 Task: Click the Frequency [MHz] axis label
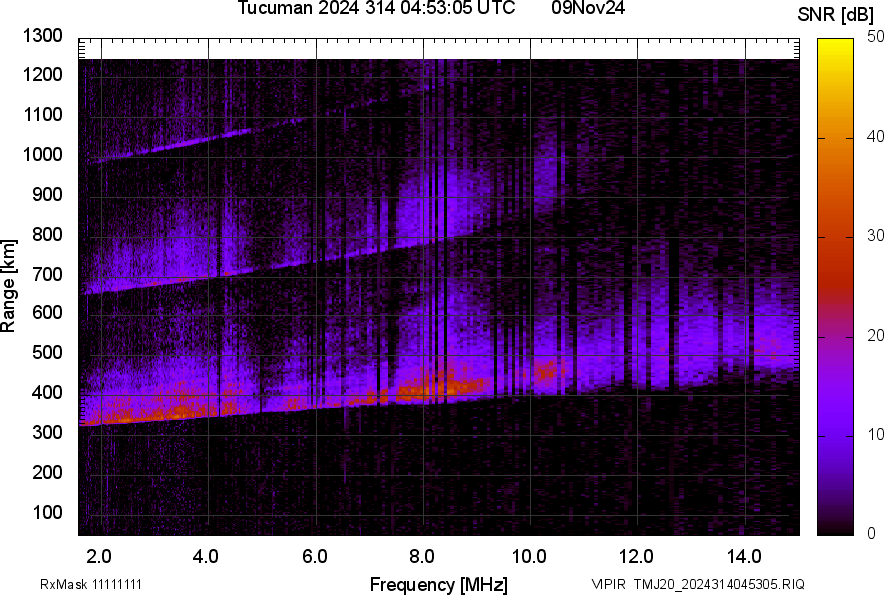(439, 584)
